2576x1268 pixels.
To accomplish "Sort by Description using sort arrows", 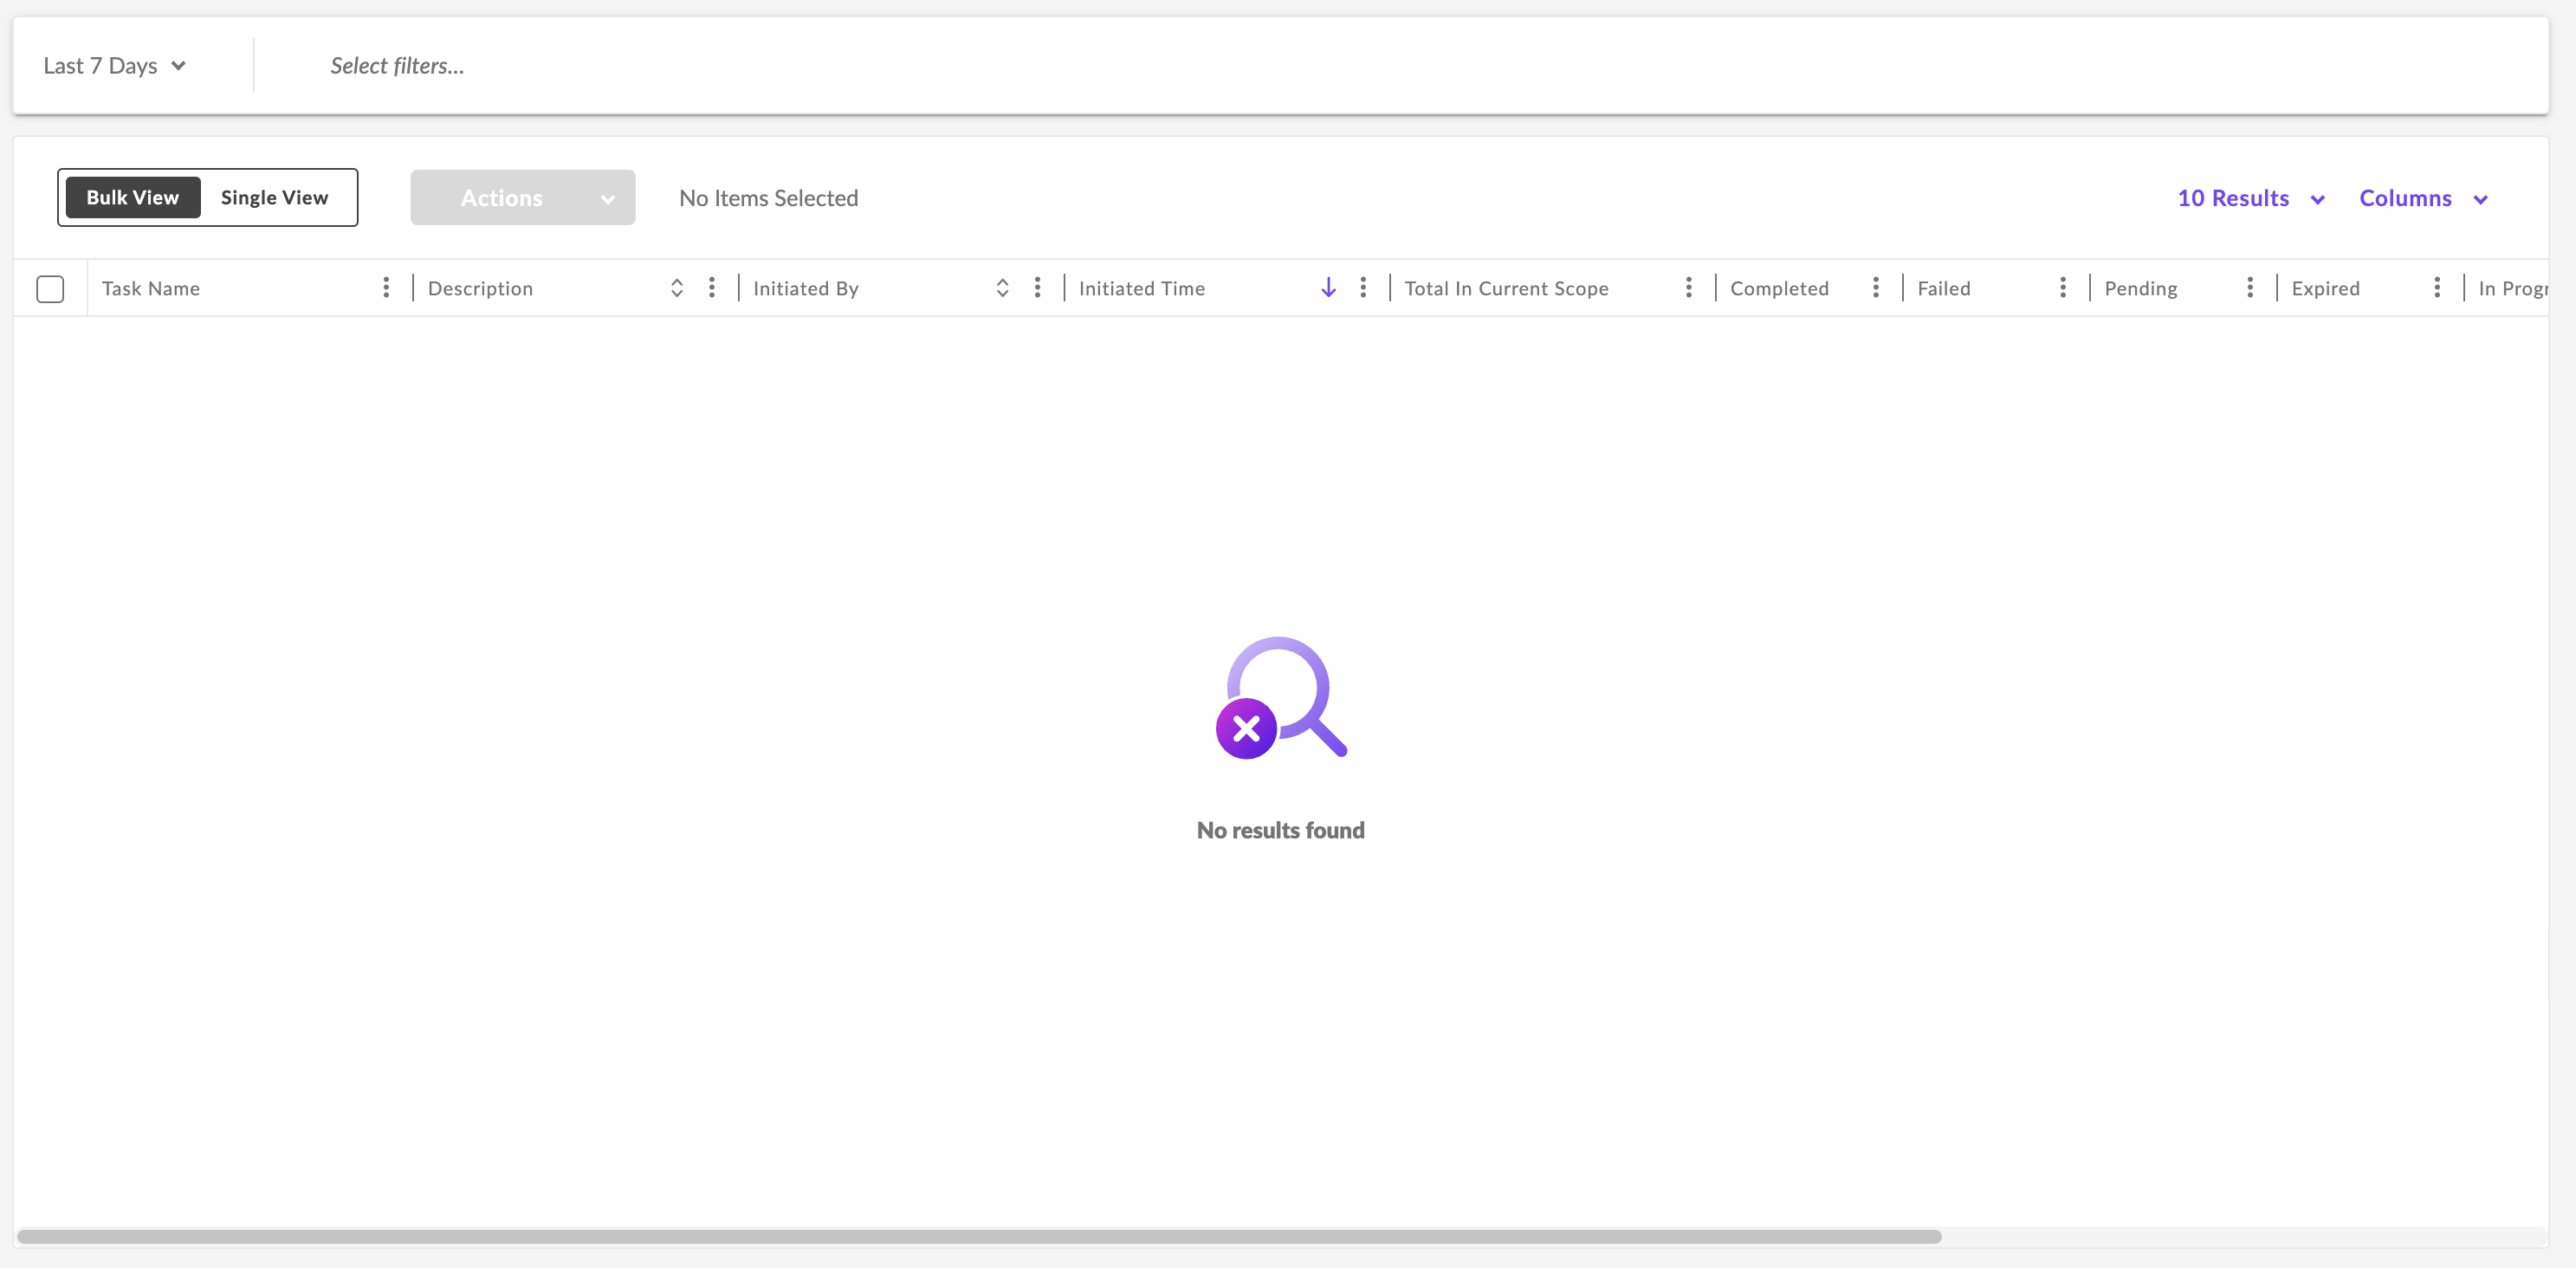I will tap(677, 288).
